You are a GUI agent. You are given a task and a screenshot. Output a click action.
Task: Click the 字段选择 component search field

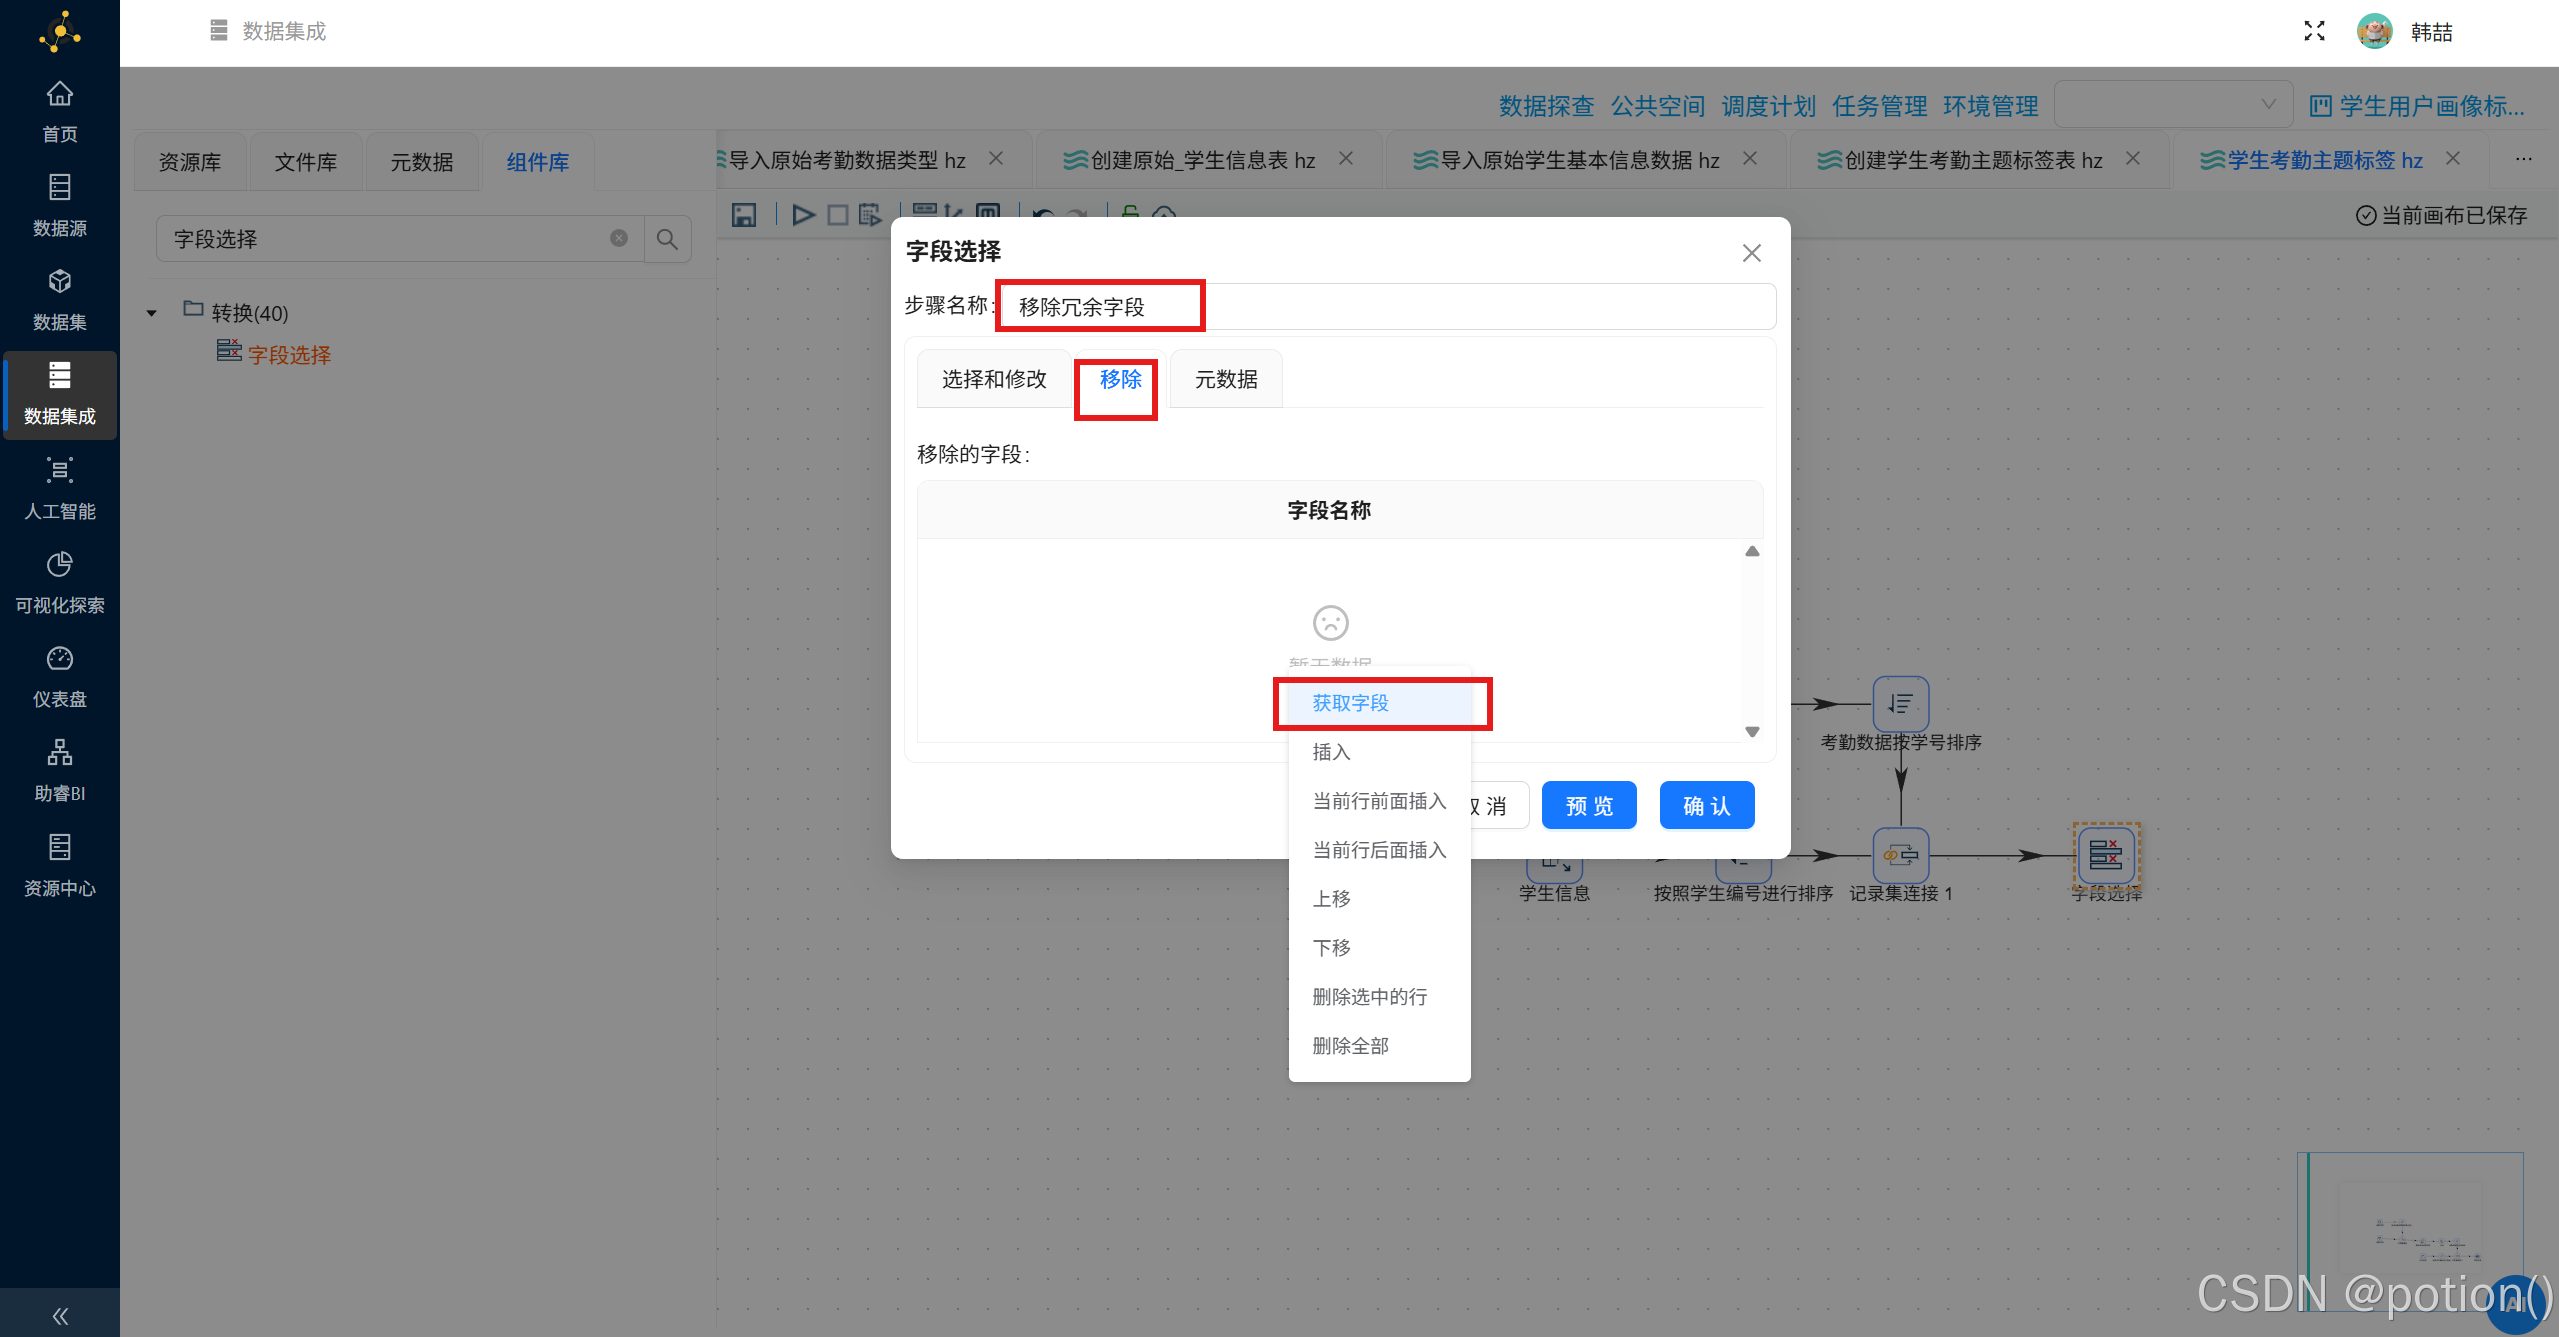[x=400, y=239]
